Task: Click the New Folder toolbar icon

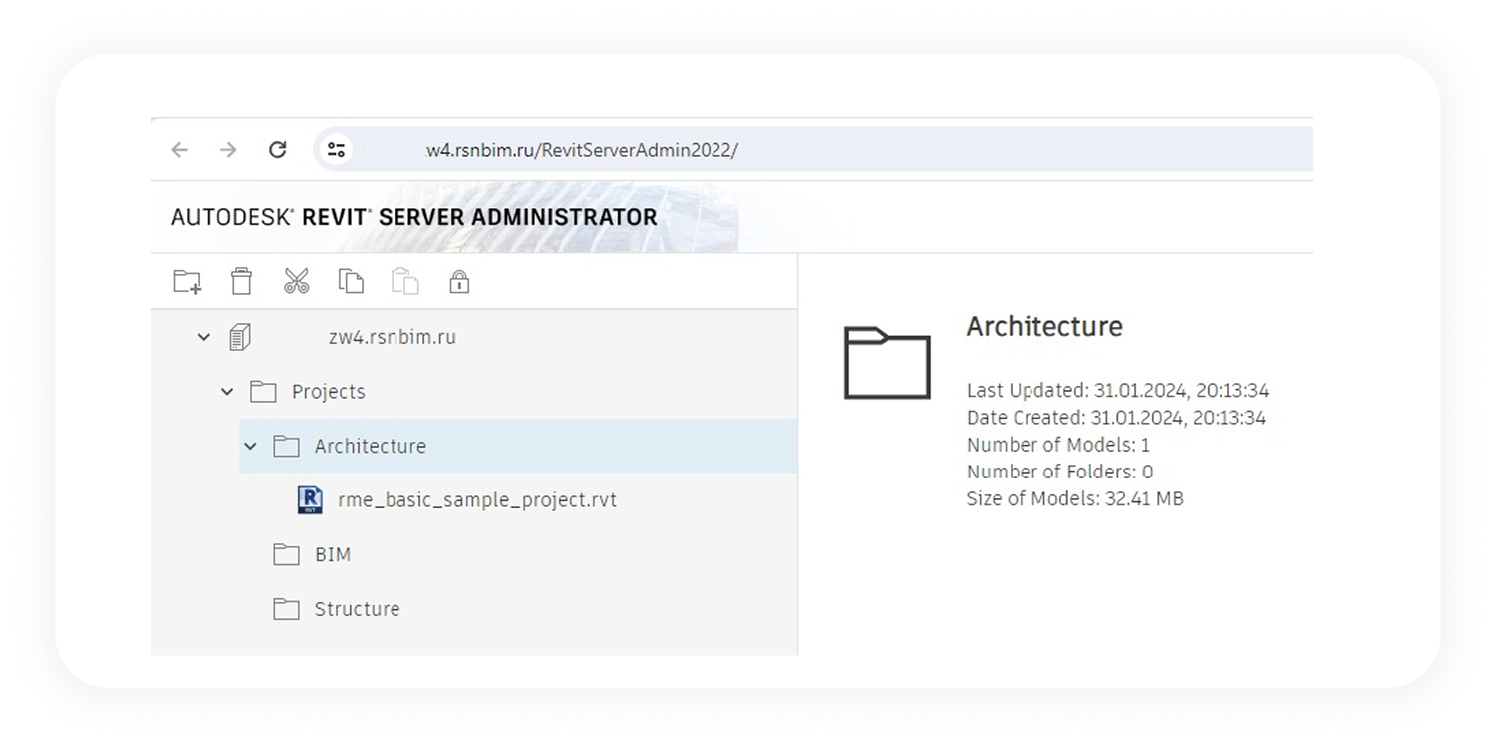Action: click(187, 282)
